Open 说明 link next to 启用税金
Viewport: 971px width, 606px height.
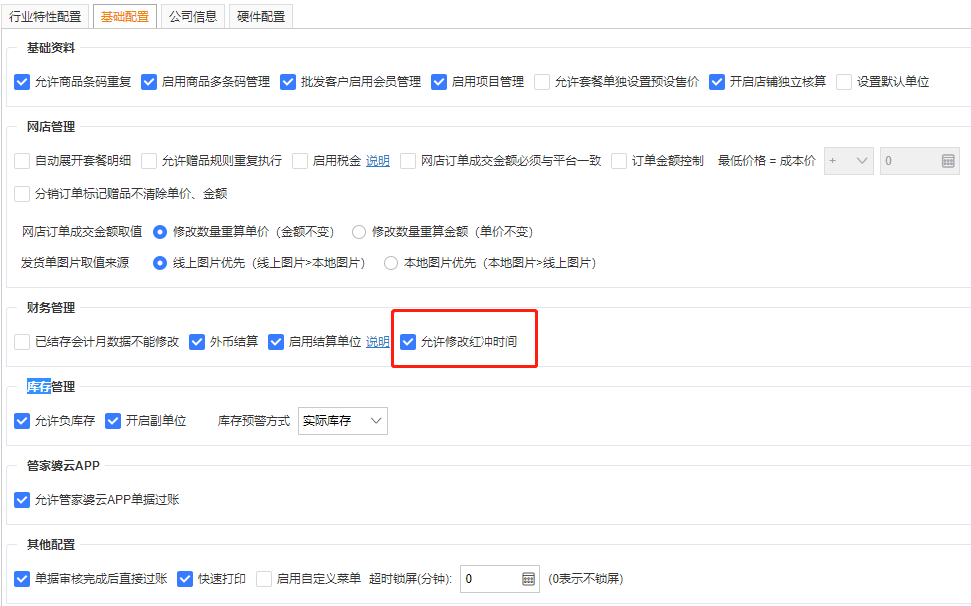tap(378, 161)
